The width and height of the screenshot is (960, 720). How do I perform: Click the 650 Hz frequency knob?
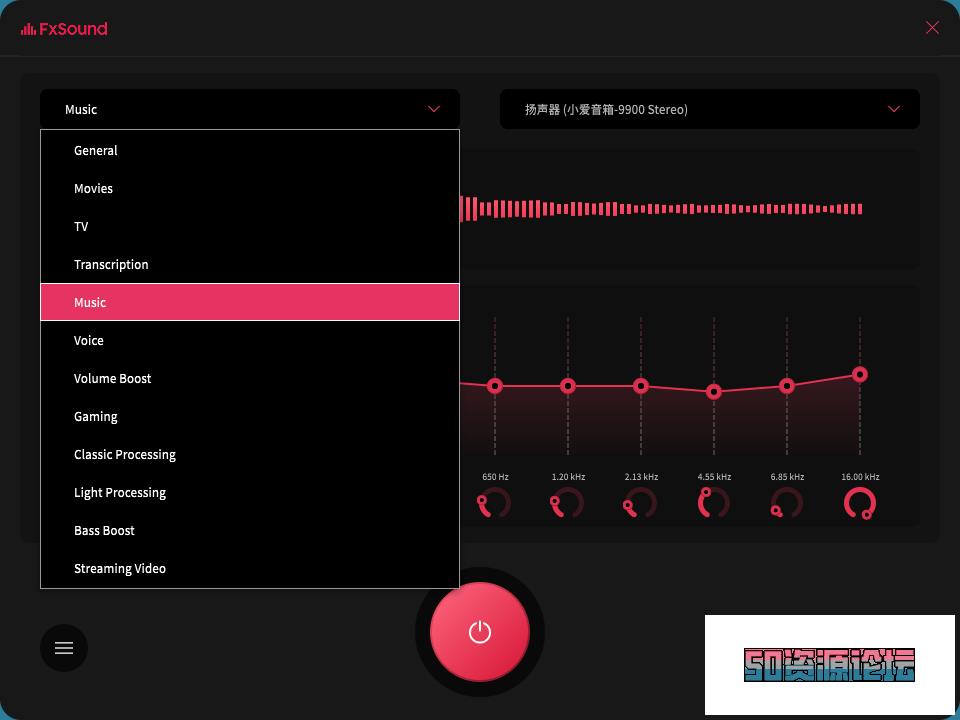click(x=495, y=503)
